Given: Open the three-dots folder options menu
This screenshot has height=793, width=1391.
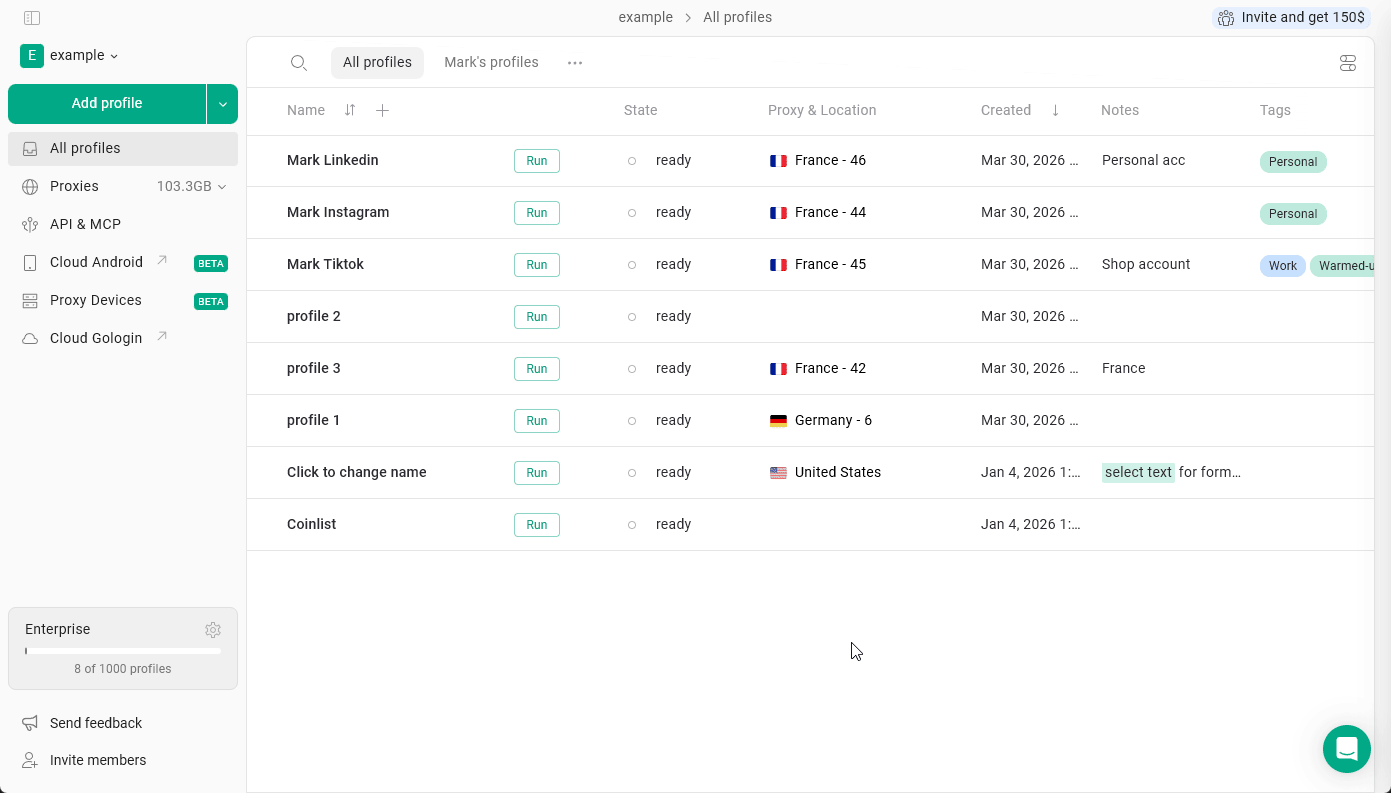Looking at the screenshot, I should pos(575,62).
